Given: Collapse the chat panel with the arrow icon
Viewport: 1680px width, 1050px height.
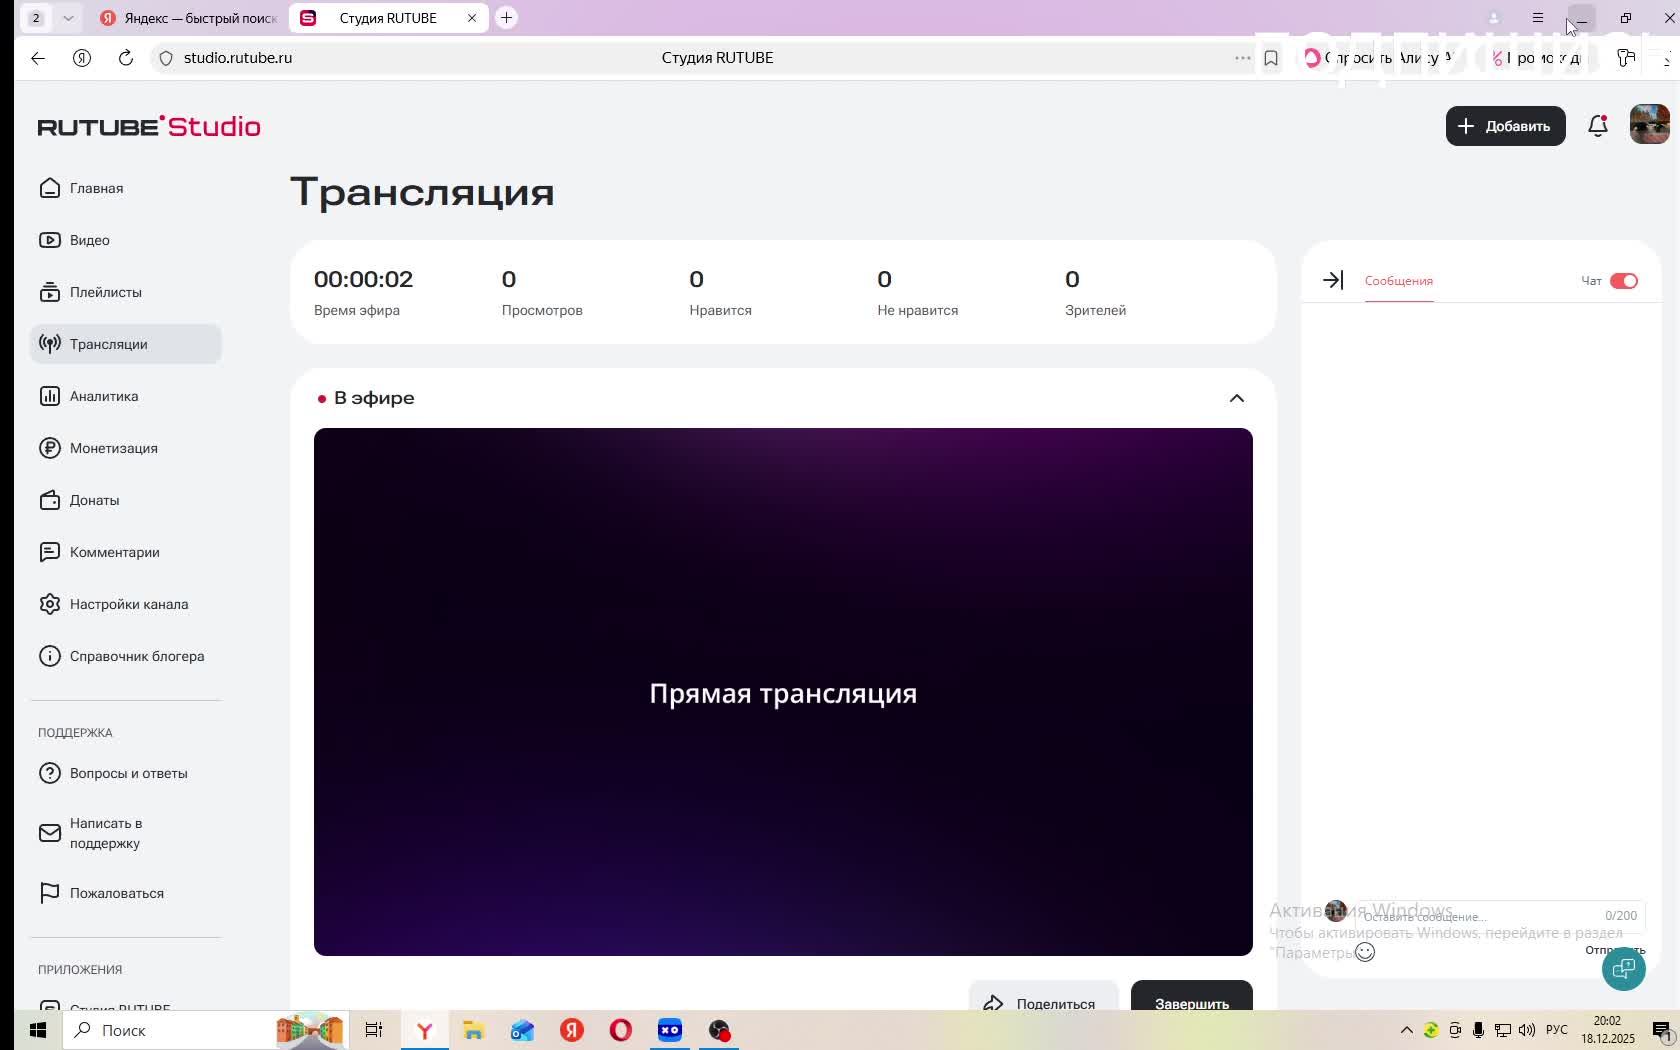Looking at the screenshot, I should (1333, 281).
